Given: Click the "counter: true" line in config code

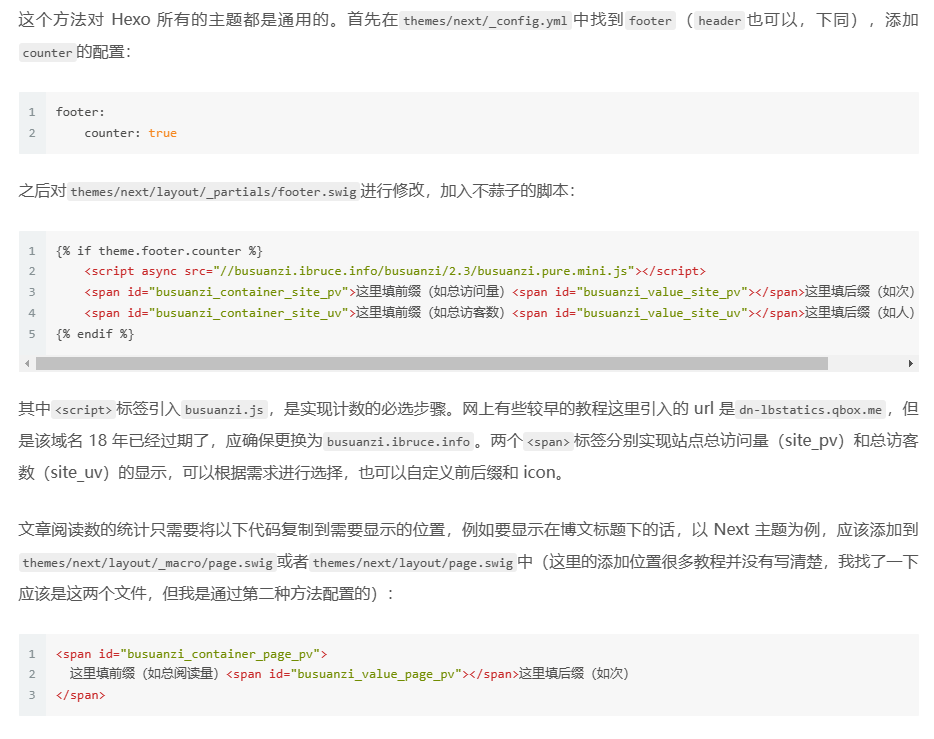Looking at the screenshot, I should [130, 133].
